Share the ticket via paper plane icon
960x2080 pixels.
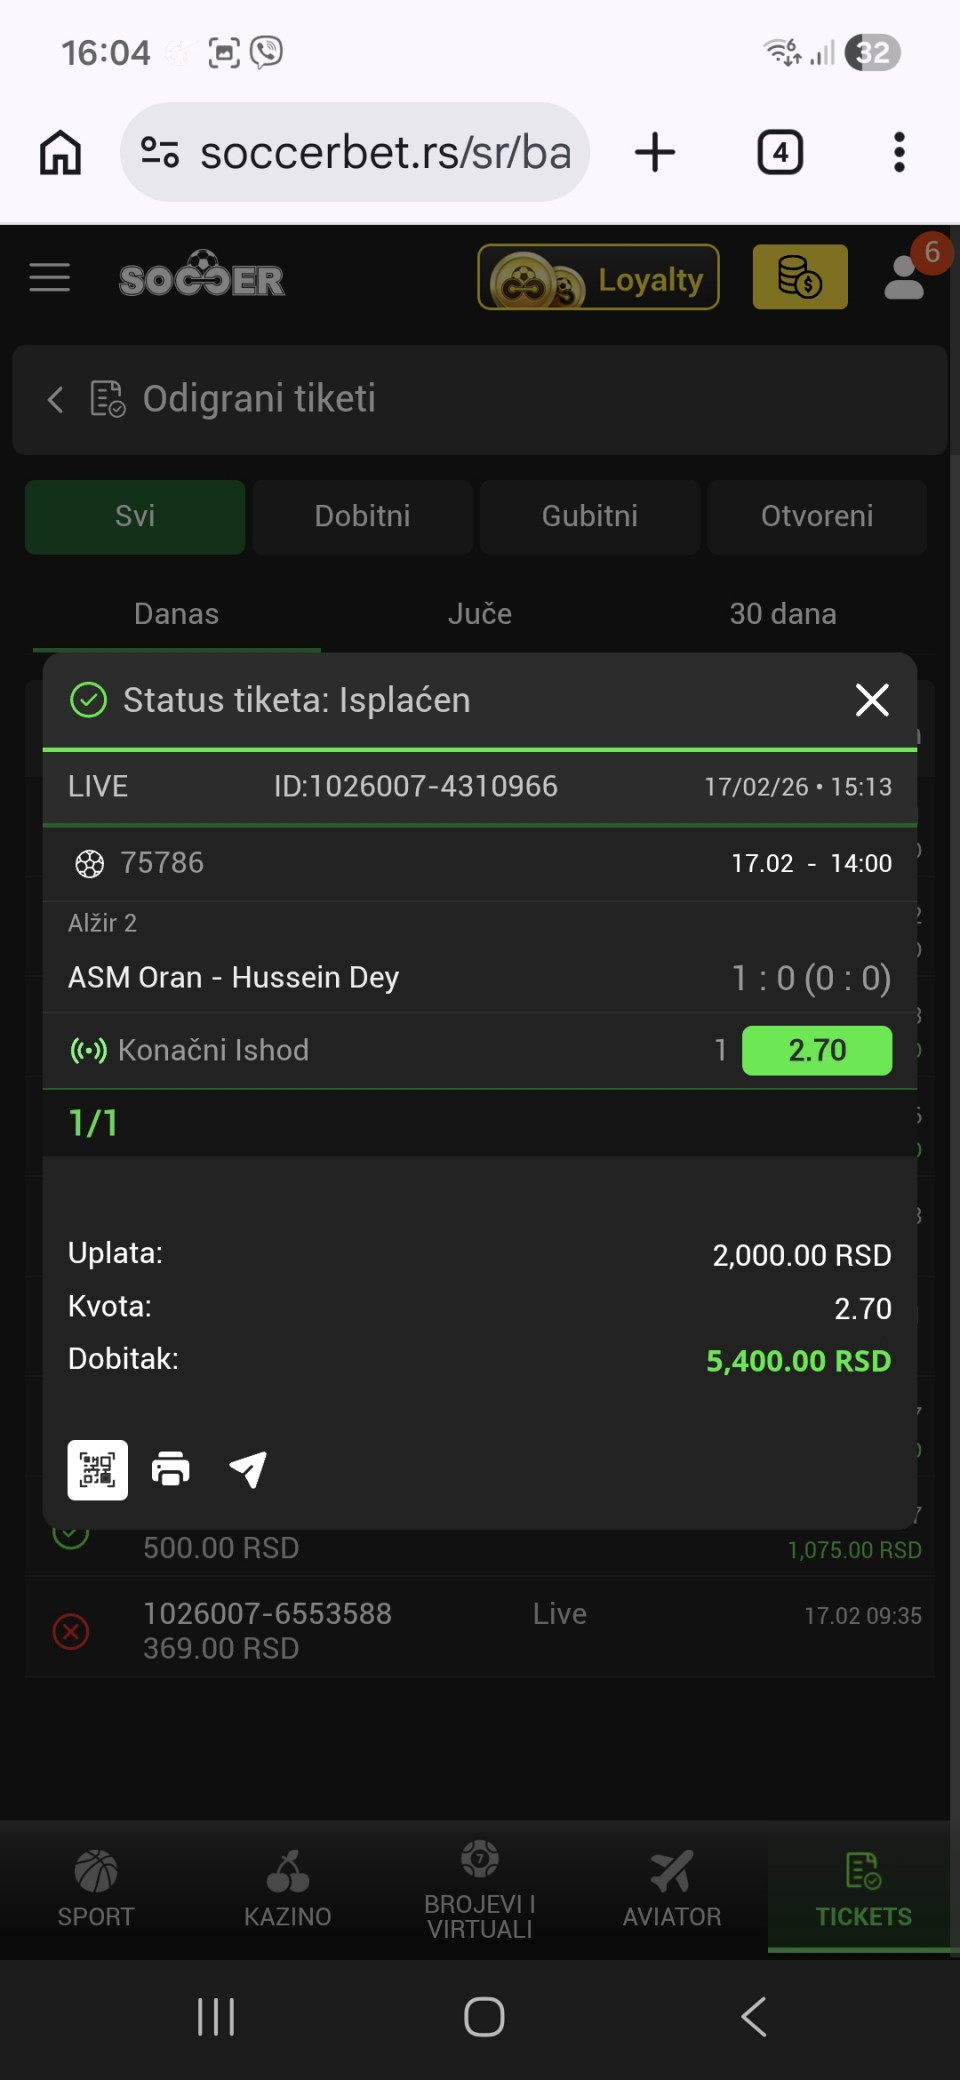[248, 1470]
